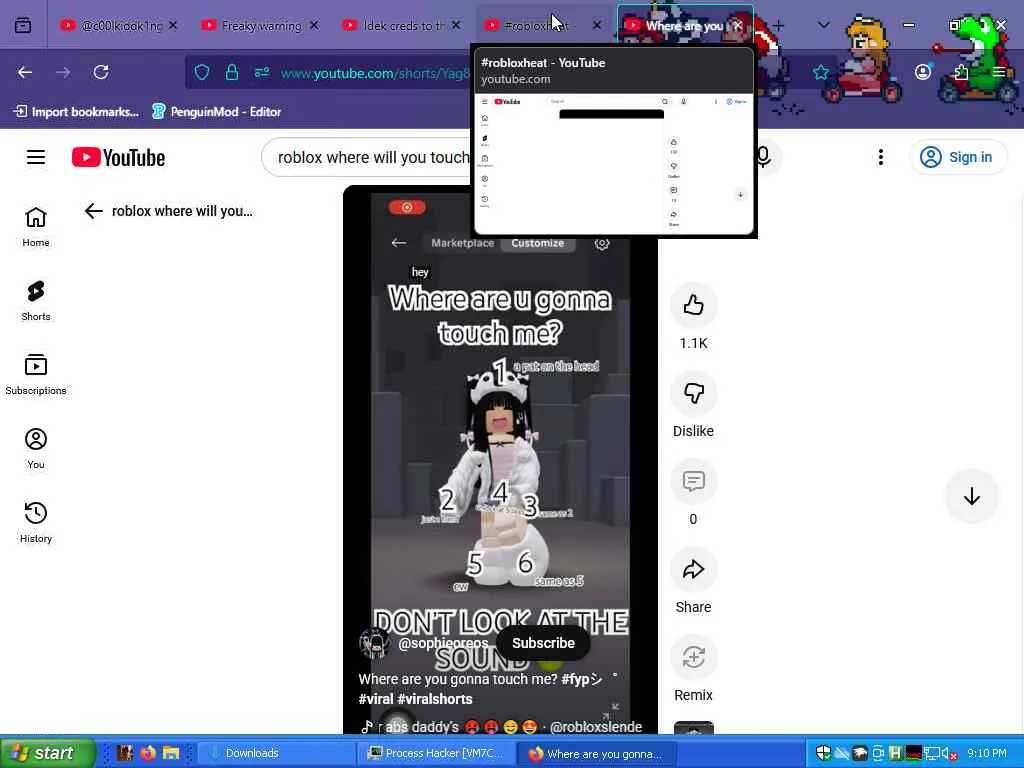Screen dimensions: 1024x768
Task: Open the extensions puzzle icon
Action: point(961,72)
